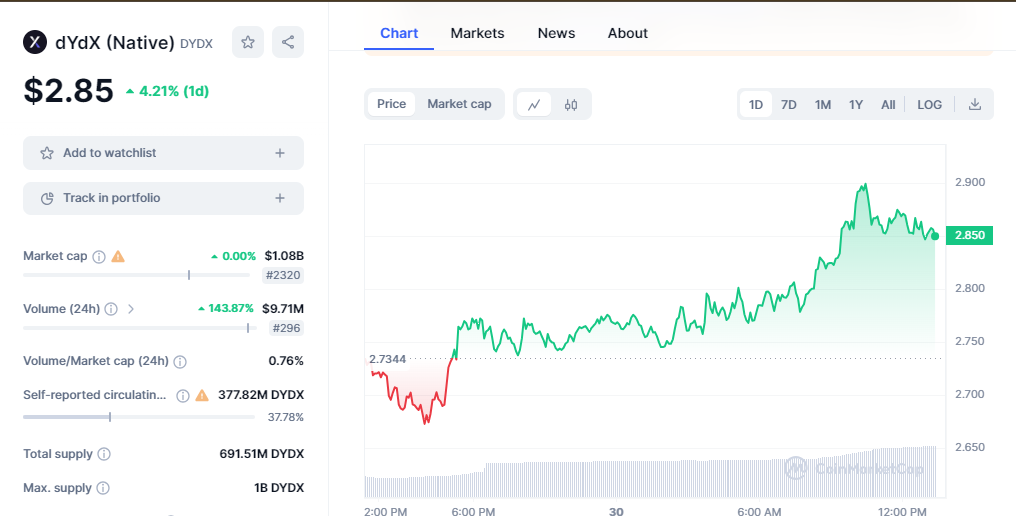Click the DYDX ticker symbol text

196,43
